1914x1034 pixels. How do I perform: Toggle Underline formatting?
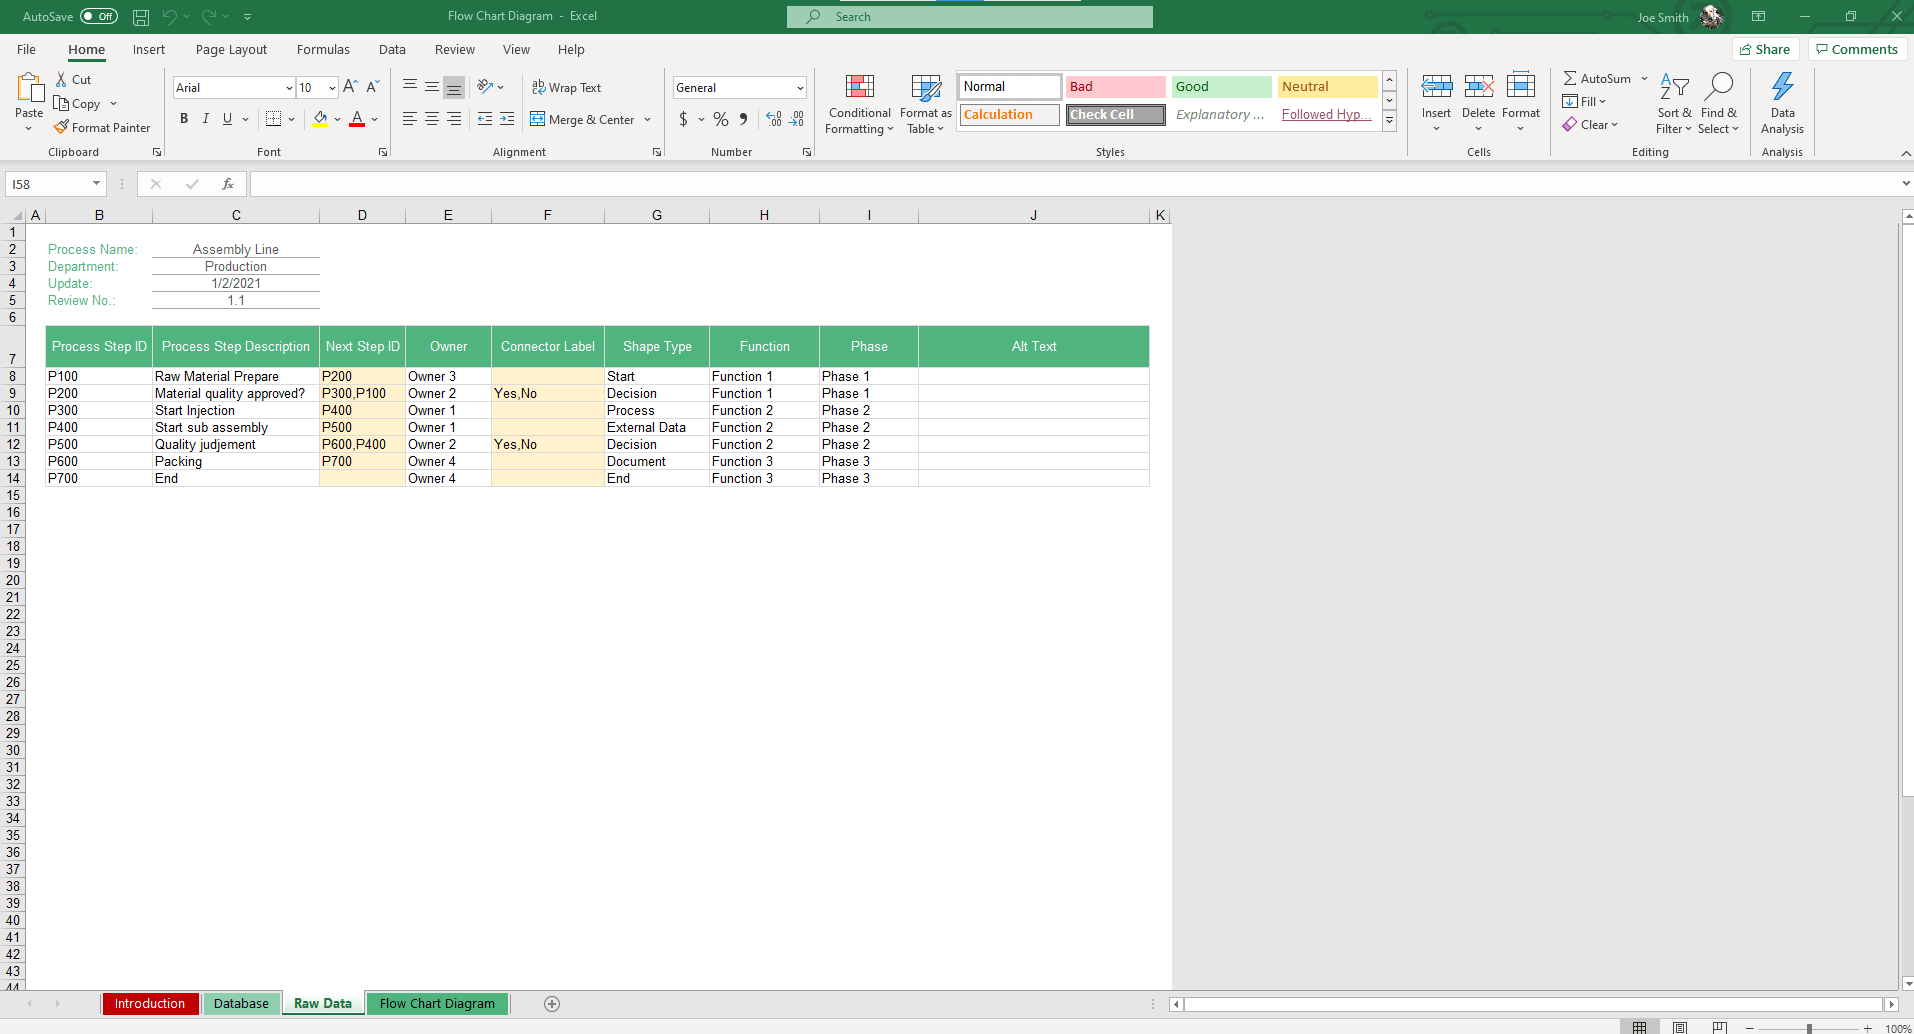[228, 119]
